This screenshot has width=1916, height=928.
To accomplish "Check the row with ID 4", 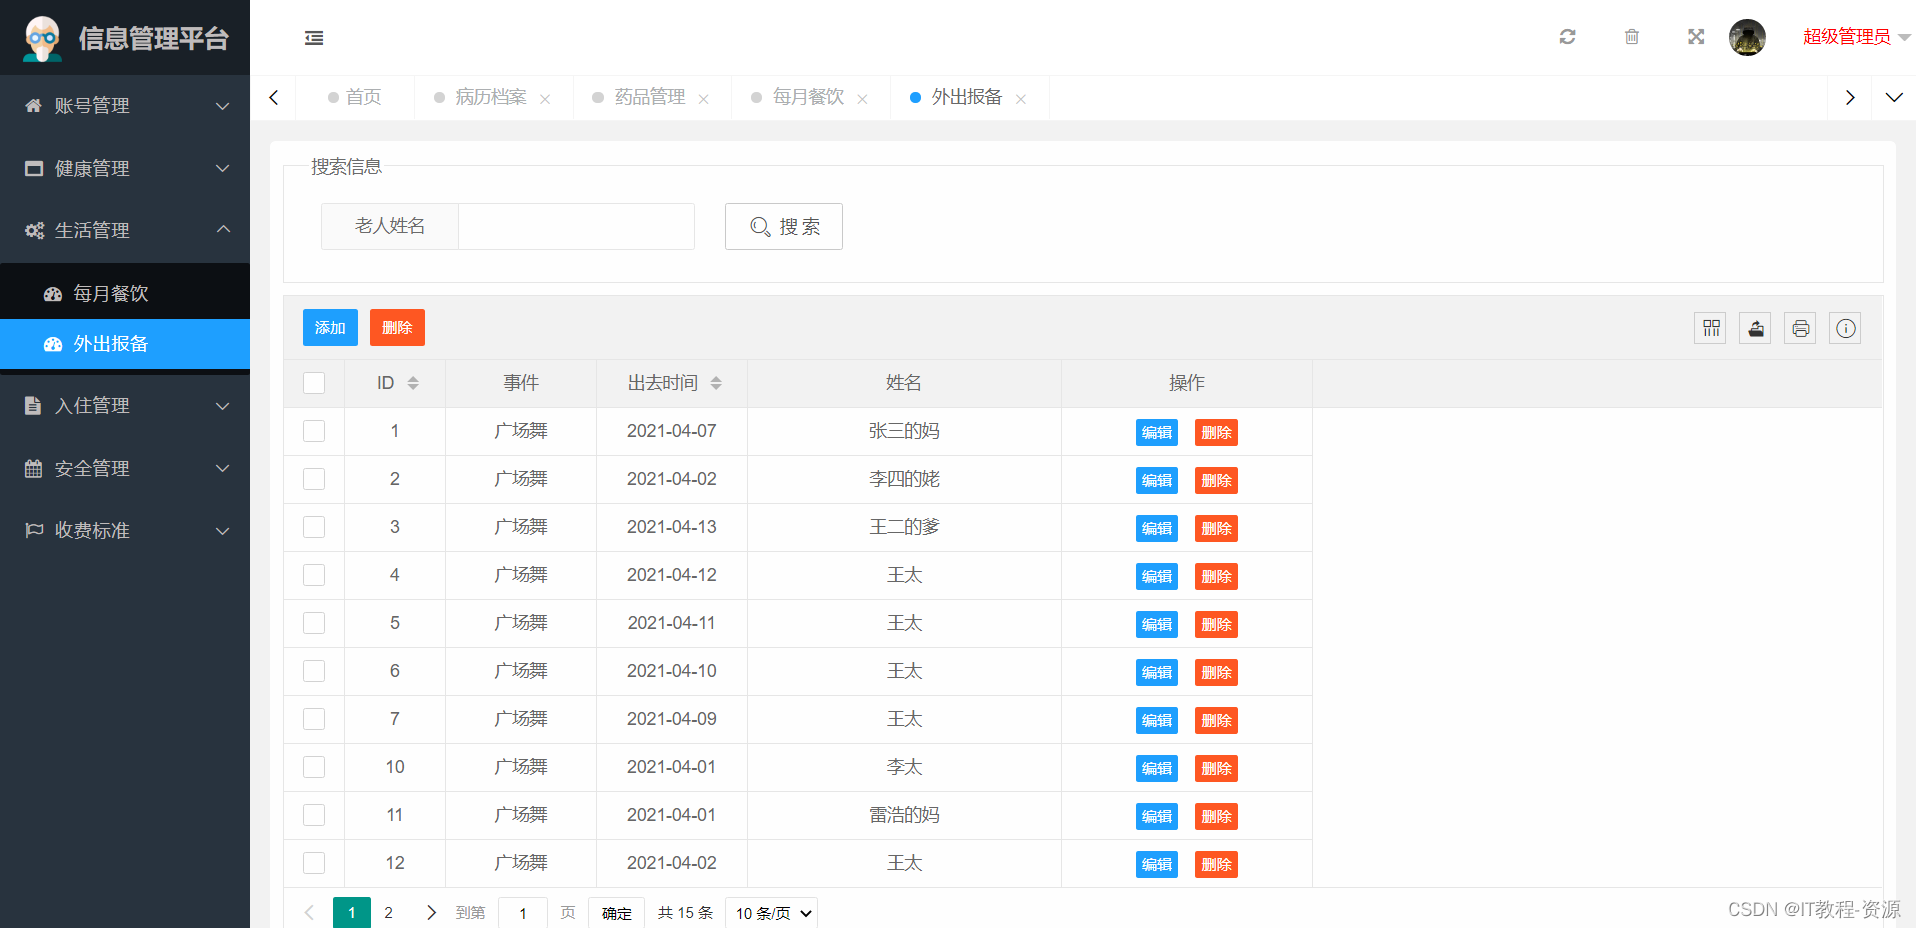I will point(314,575).
